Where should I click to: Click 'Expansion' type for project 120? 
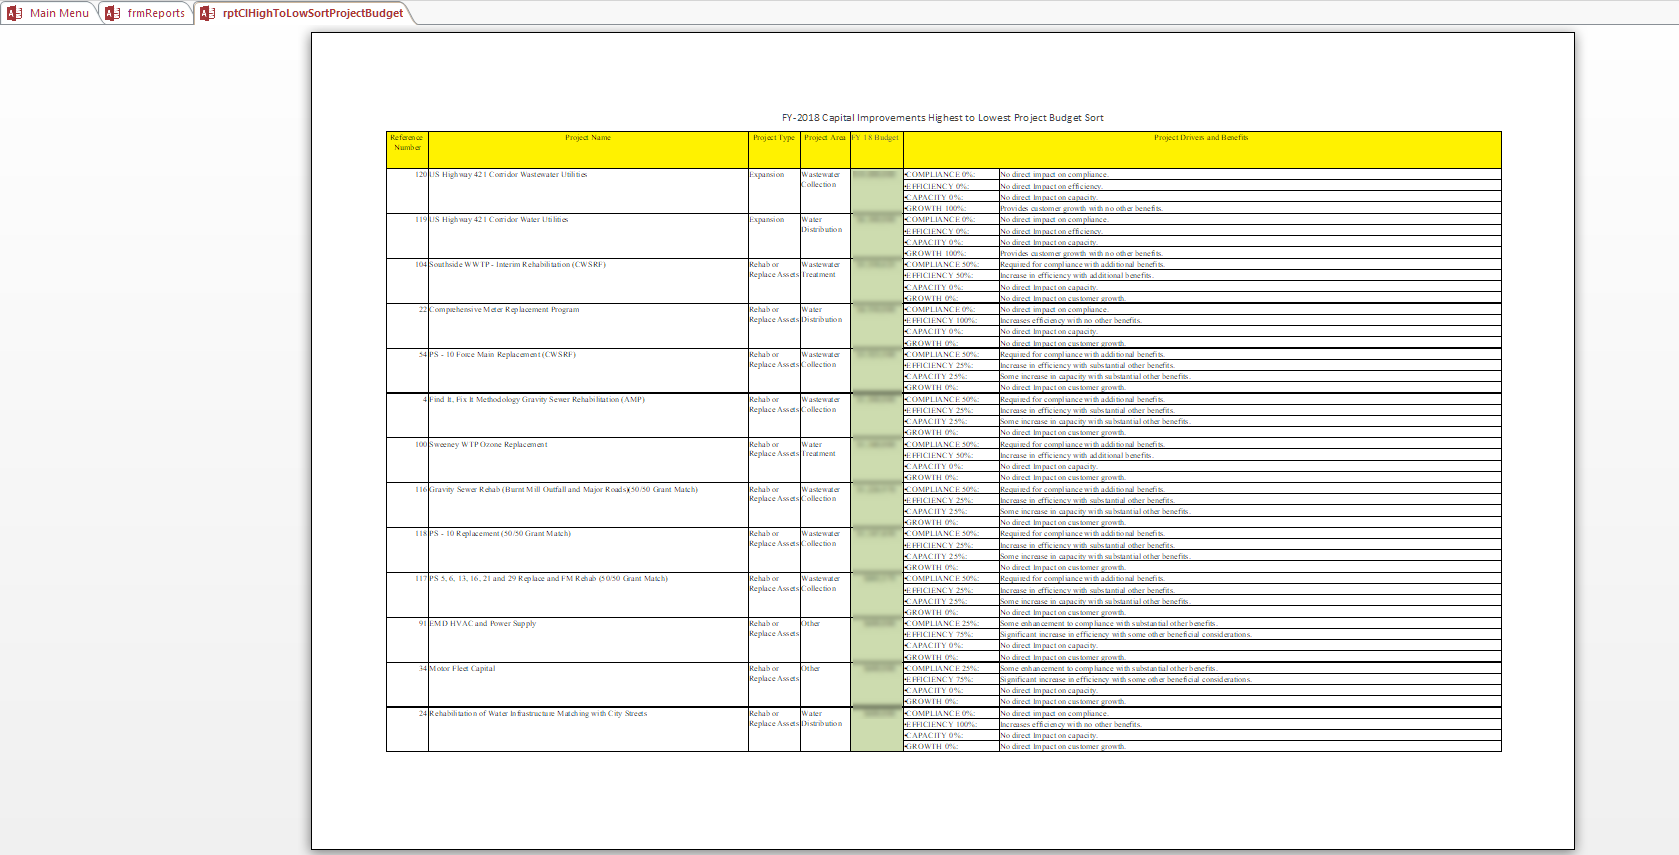point(767,175)
